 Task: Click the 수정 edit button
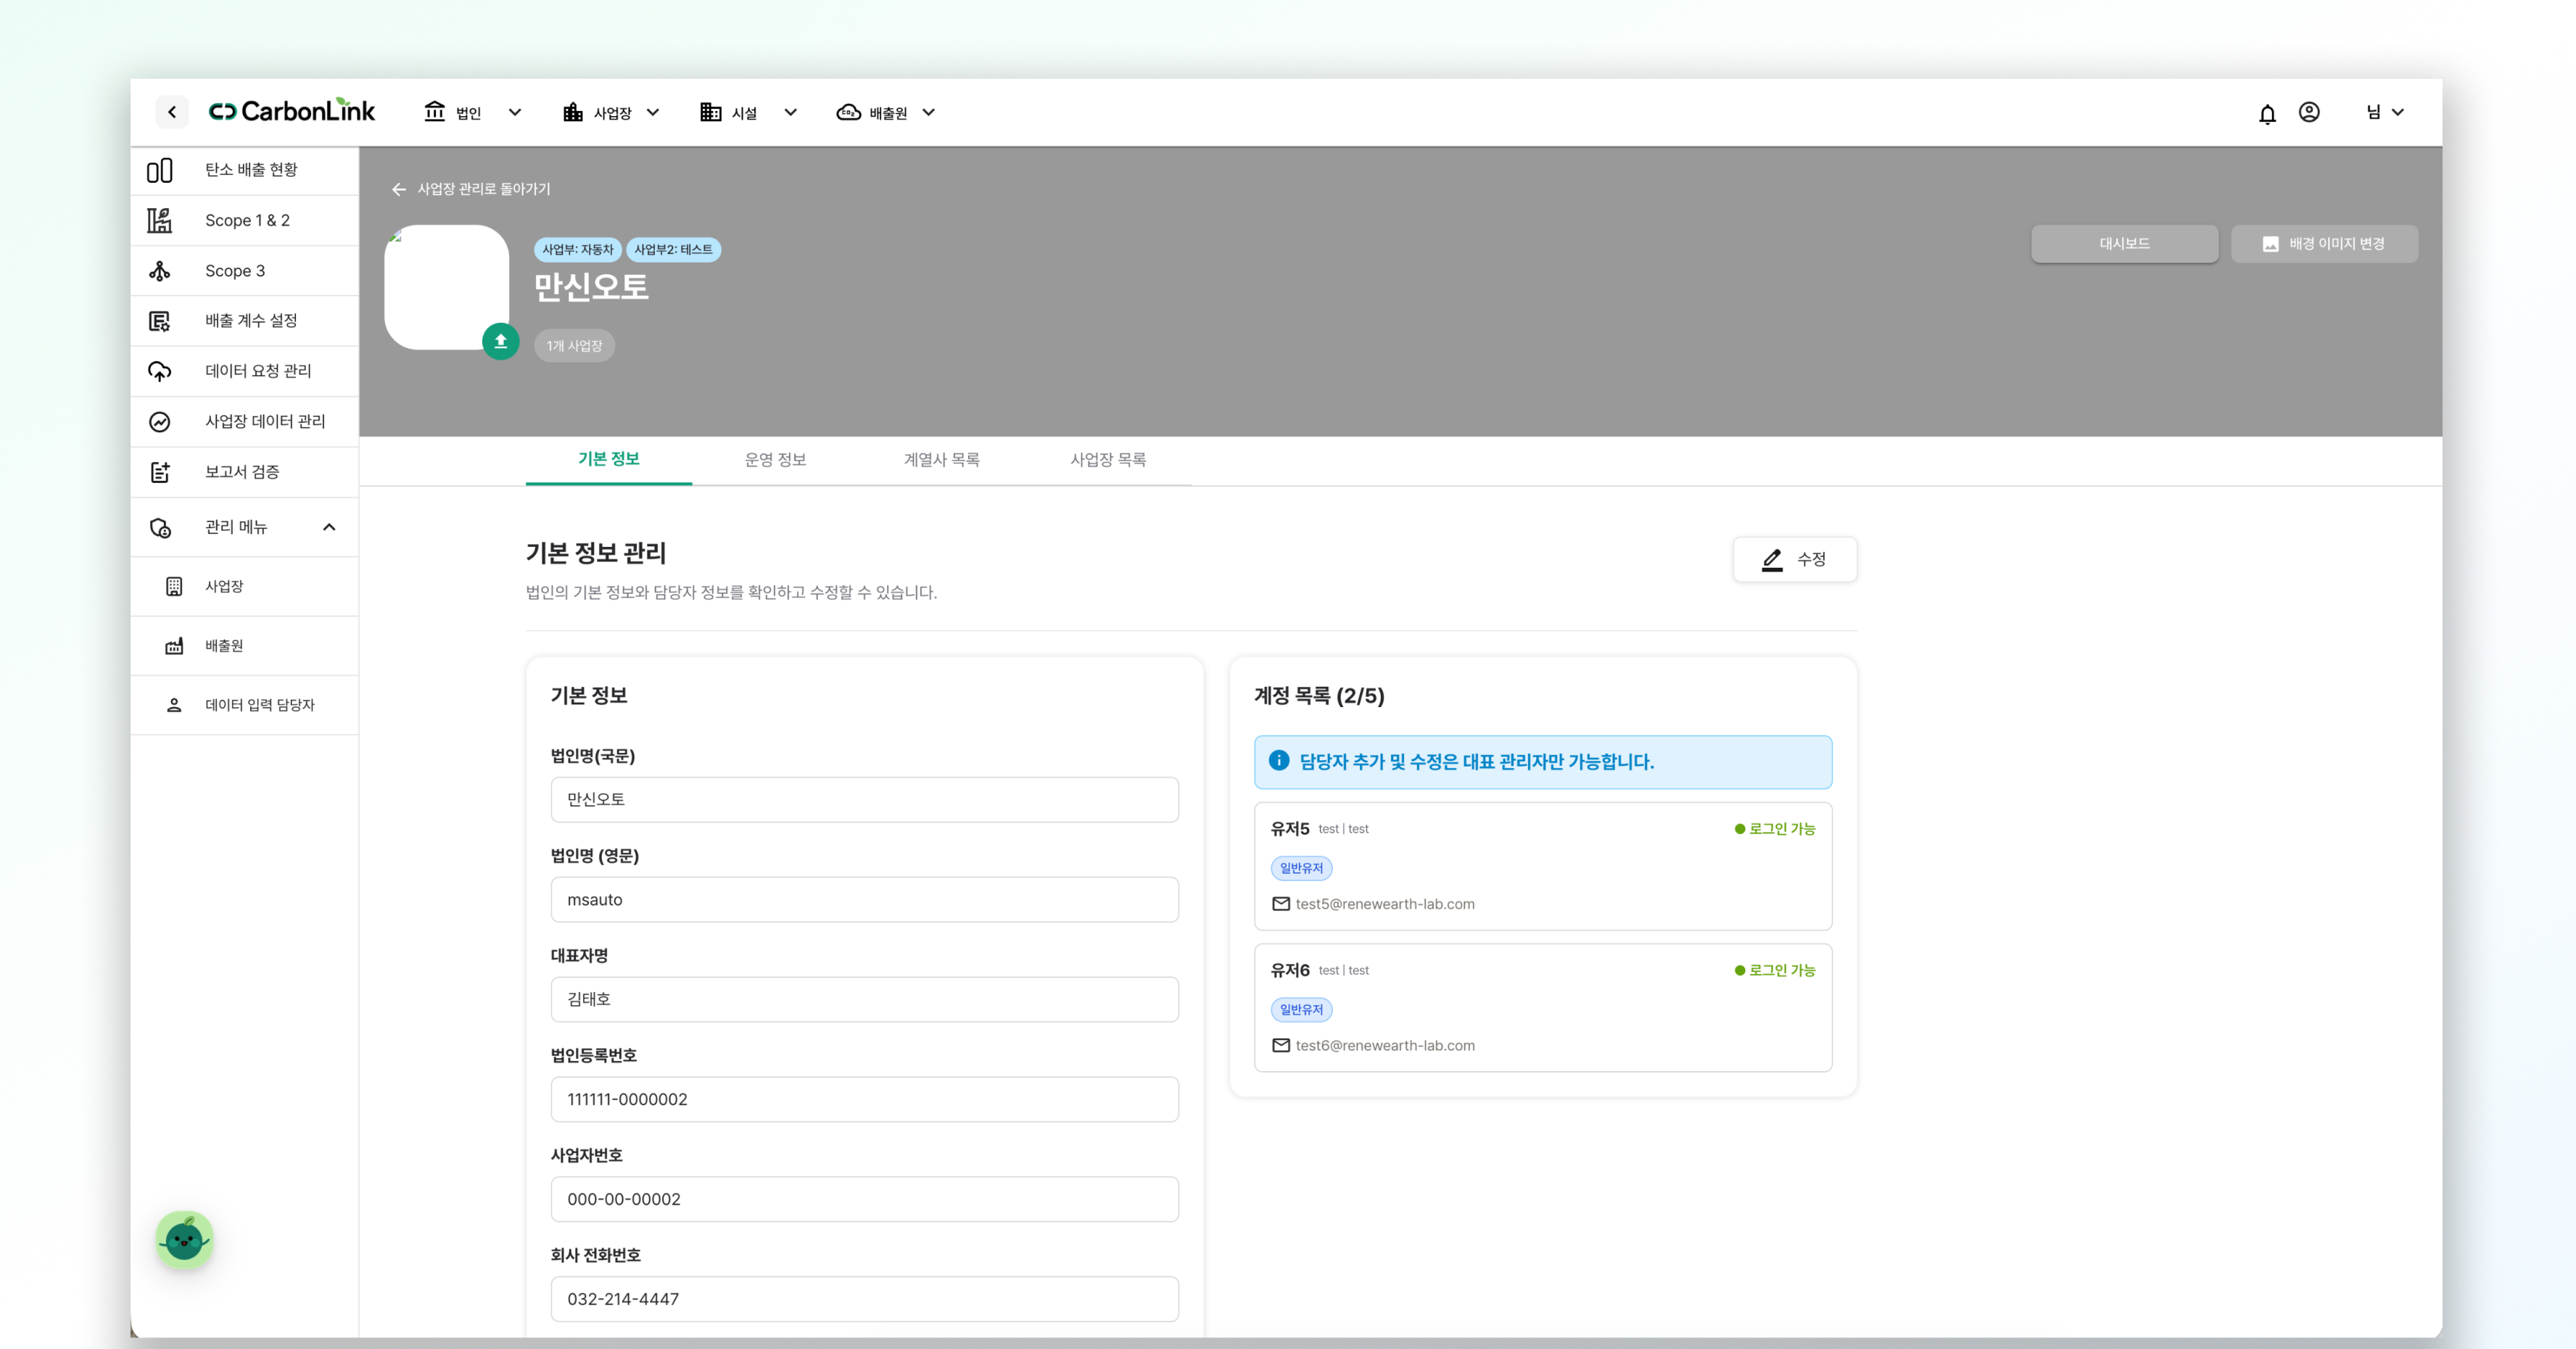coord(1795,560)
